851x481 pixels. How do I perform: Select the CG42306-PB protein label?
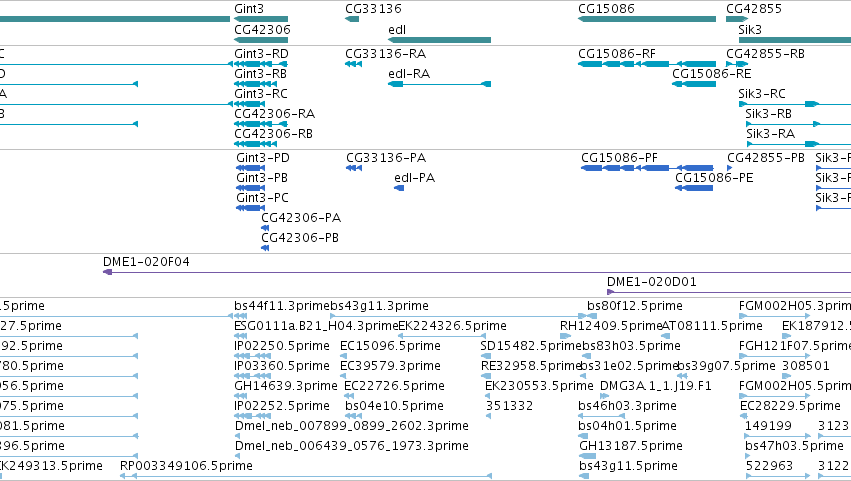point(300,238)
